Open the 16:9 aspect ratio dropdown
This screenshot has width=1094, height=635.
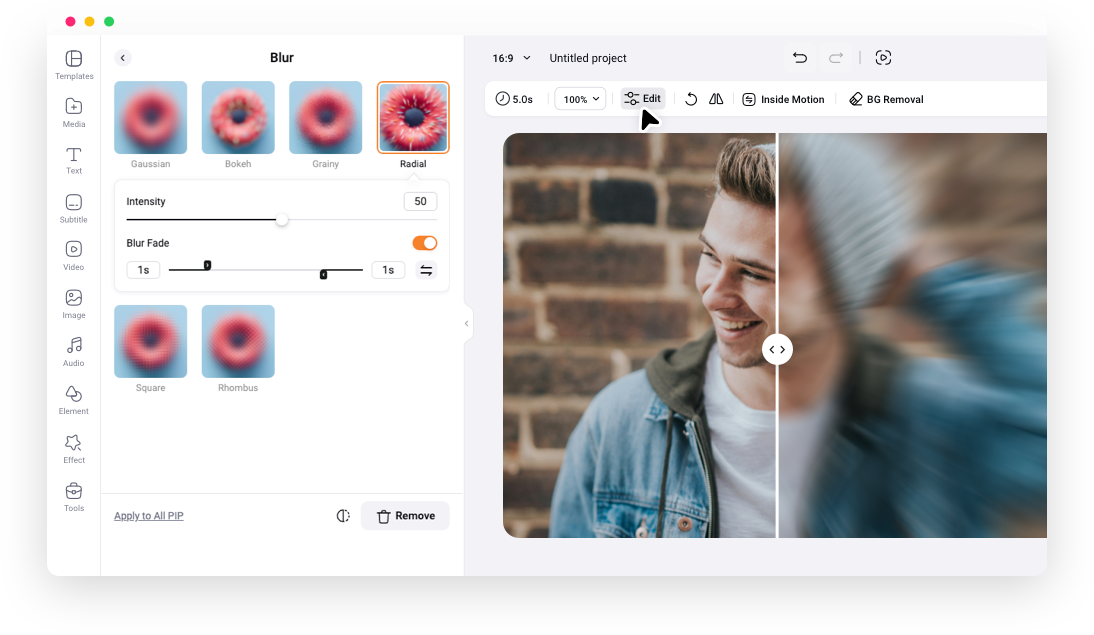click(510, 58)
